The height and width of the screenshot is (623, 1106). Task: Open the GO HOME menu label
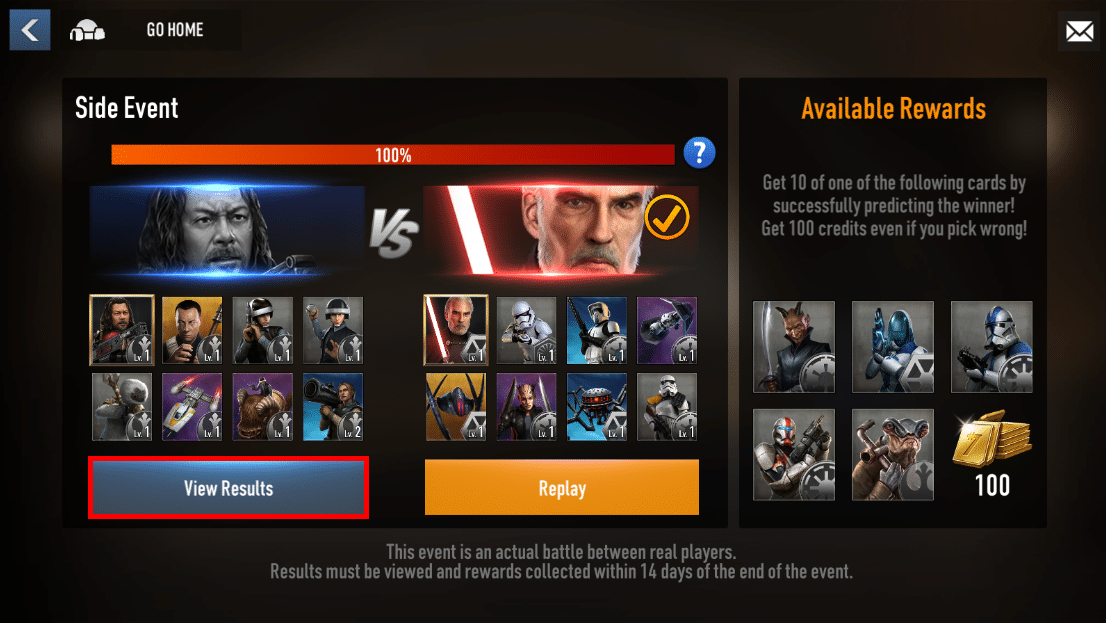click(x=175, y=30)
